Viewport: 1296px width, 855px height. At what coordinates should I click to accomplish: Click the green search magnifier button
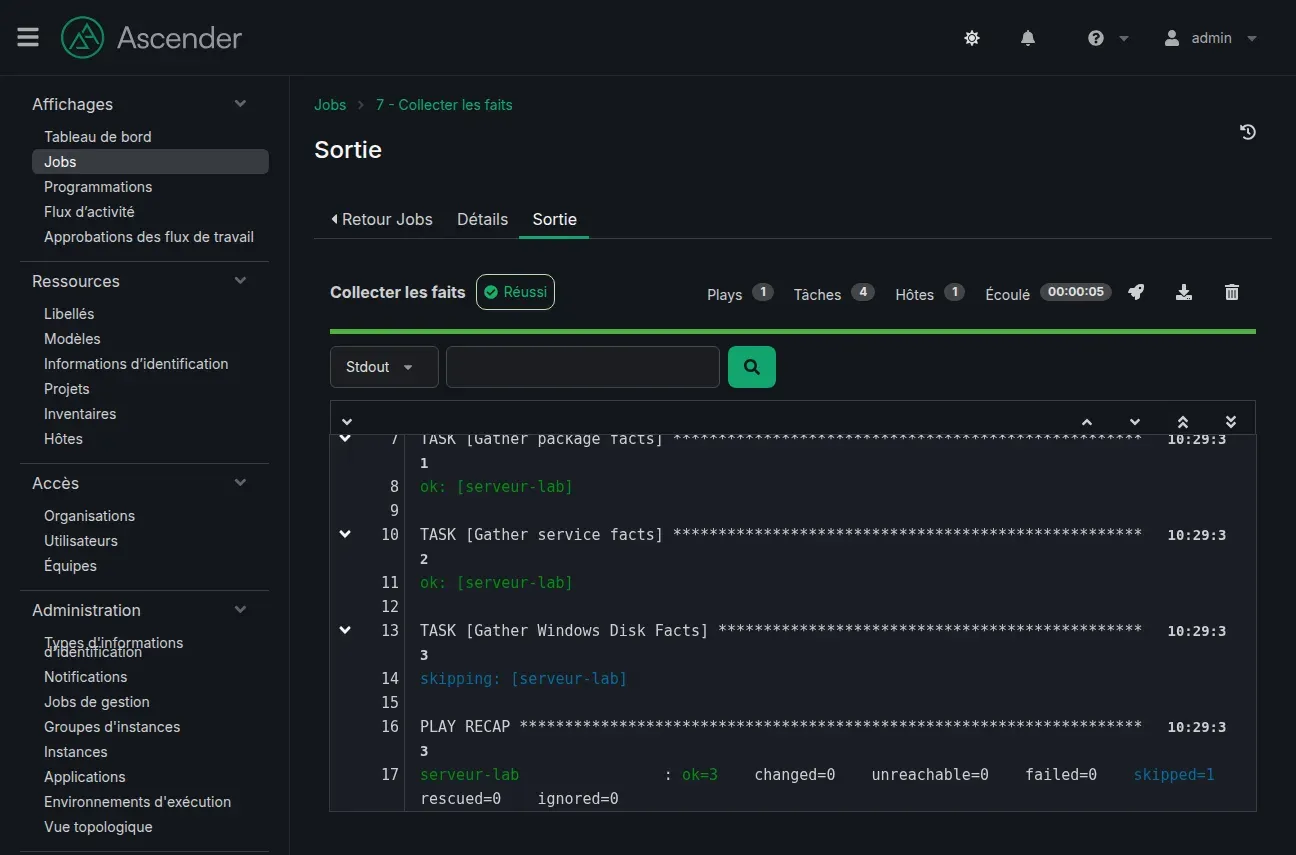(x=752, y=367)
